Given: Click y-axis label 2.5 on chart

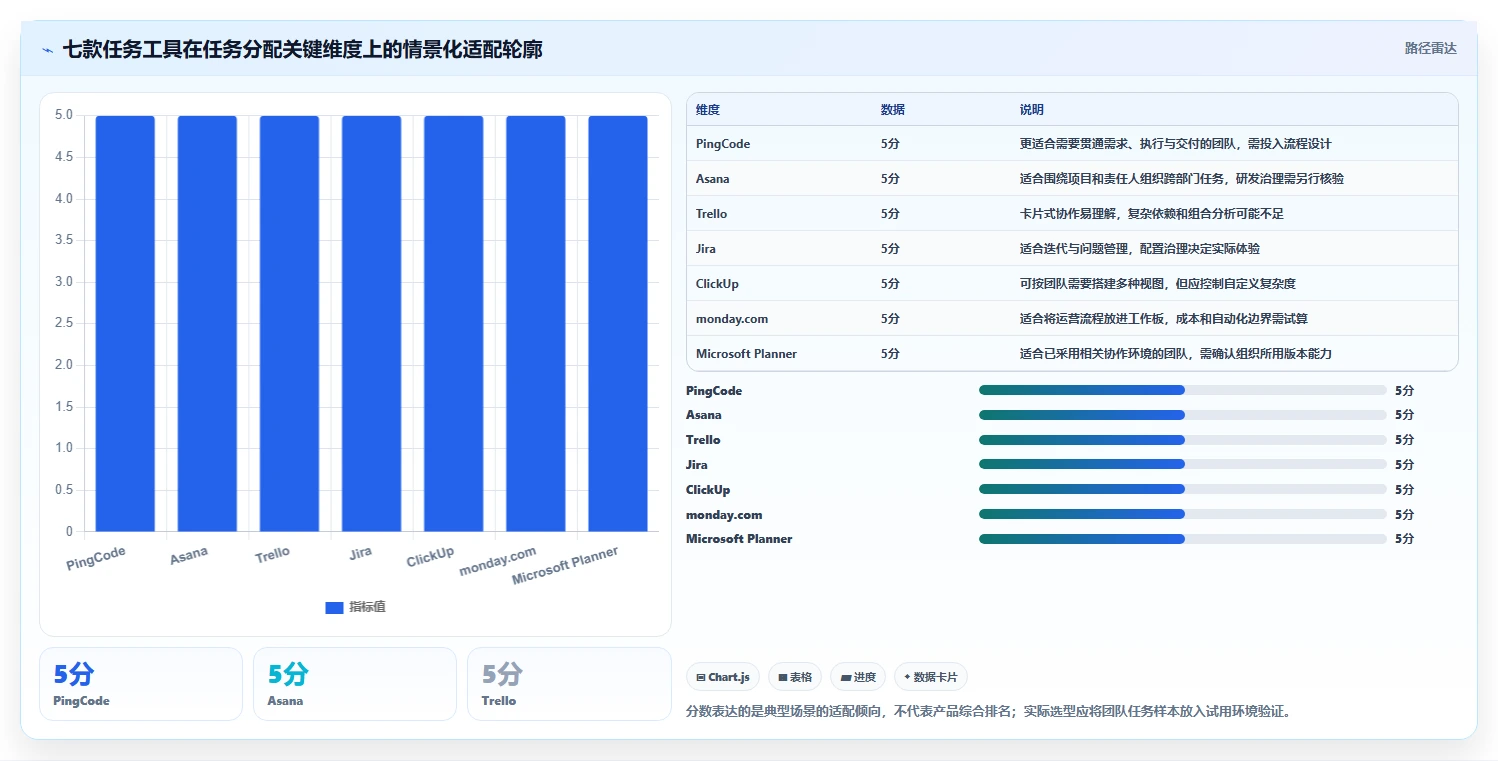Looking at the screenshot, I should coord(63,323).
